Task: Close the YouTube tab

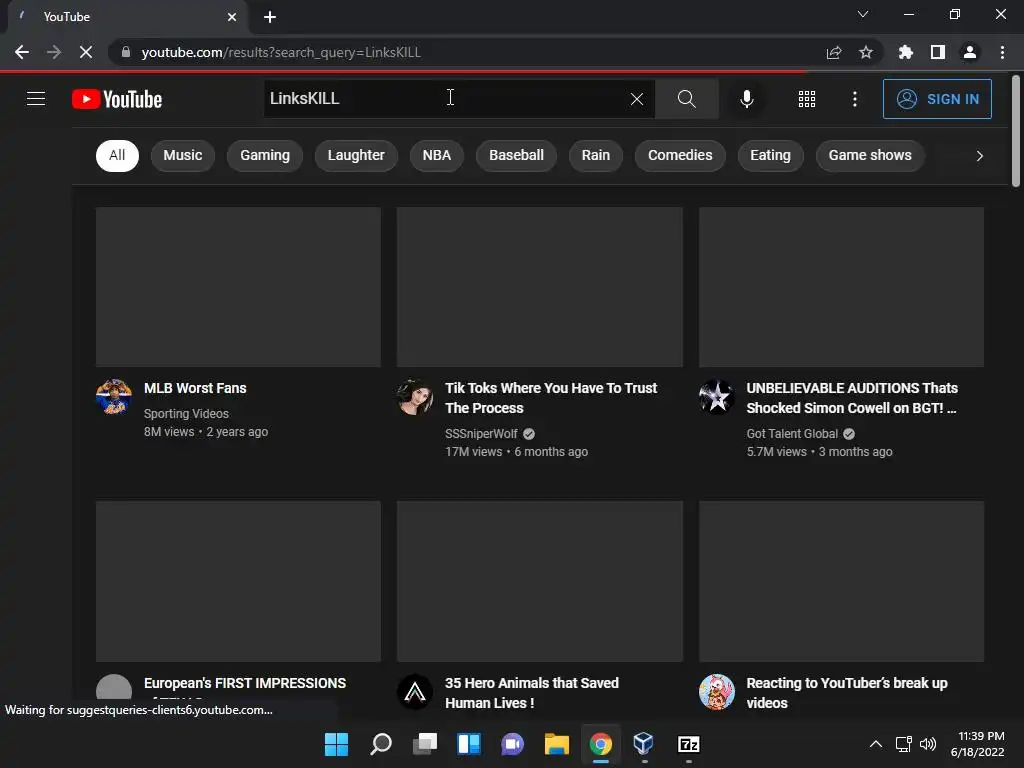Action: 232,17
